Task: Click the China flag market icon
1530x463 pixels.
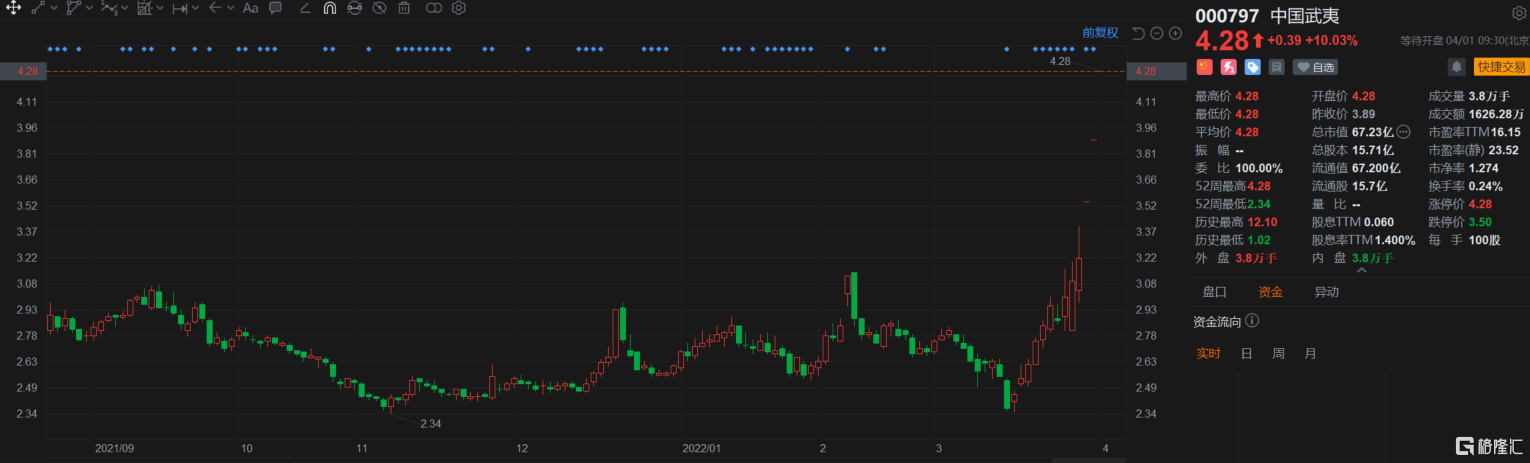Action: tap(1204, 67)
